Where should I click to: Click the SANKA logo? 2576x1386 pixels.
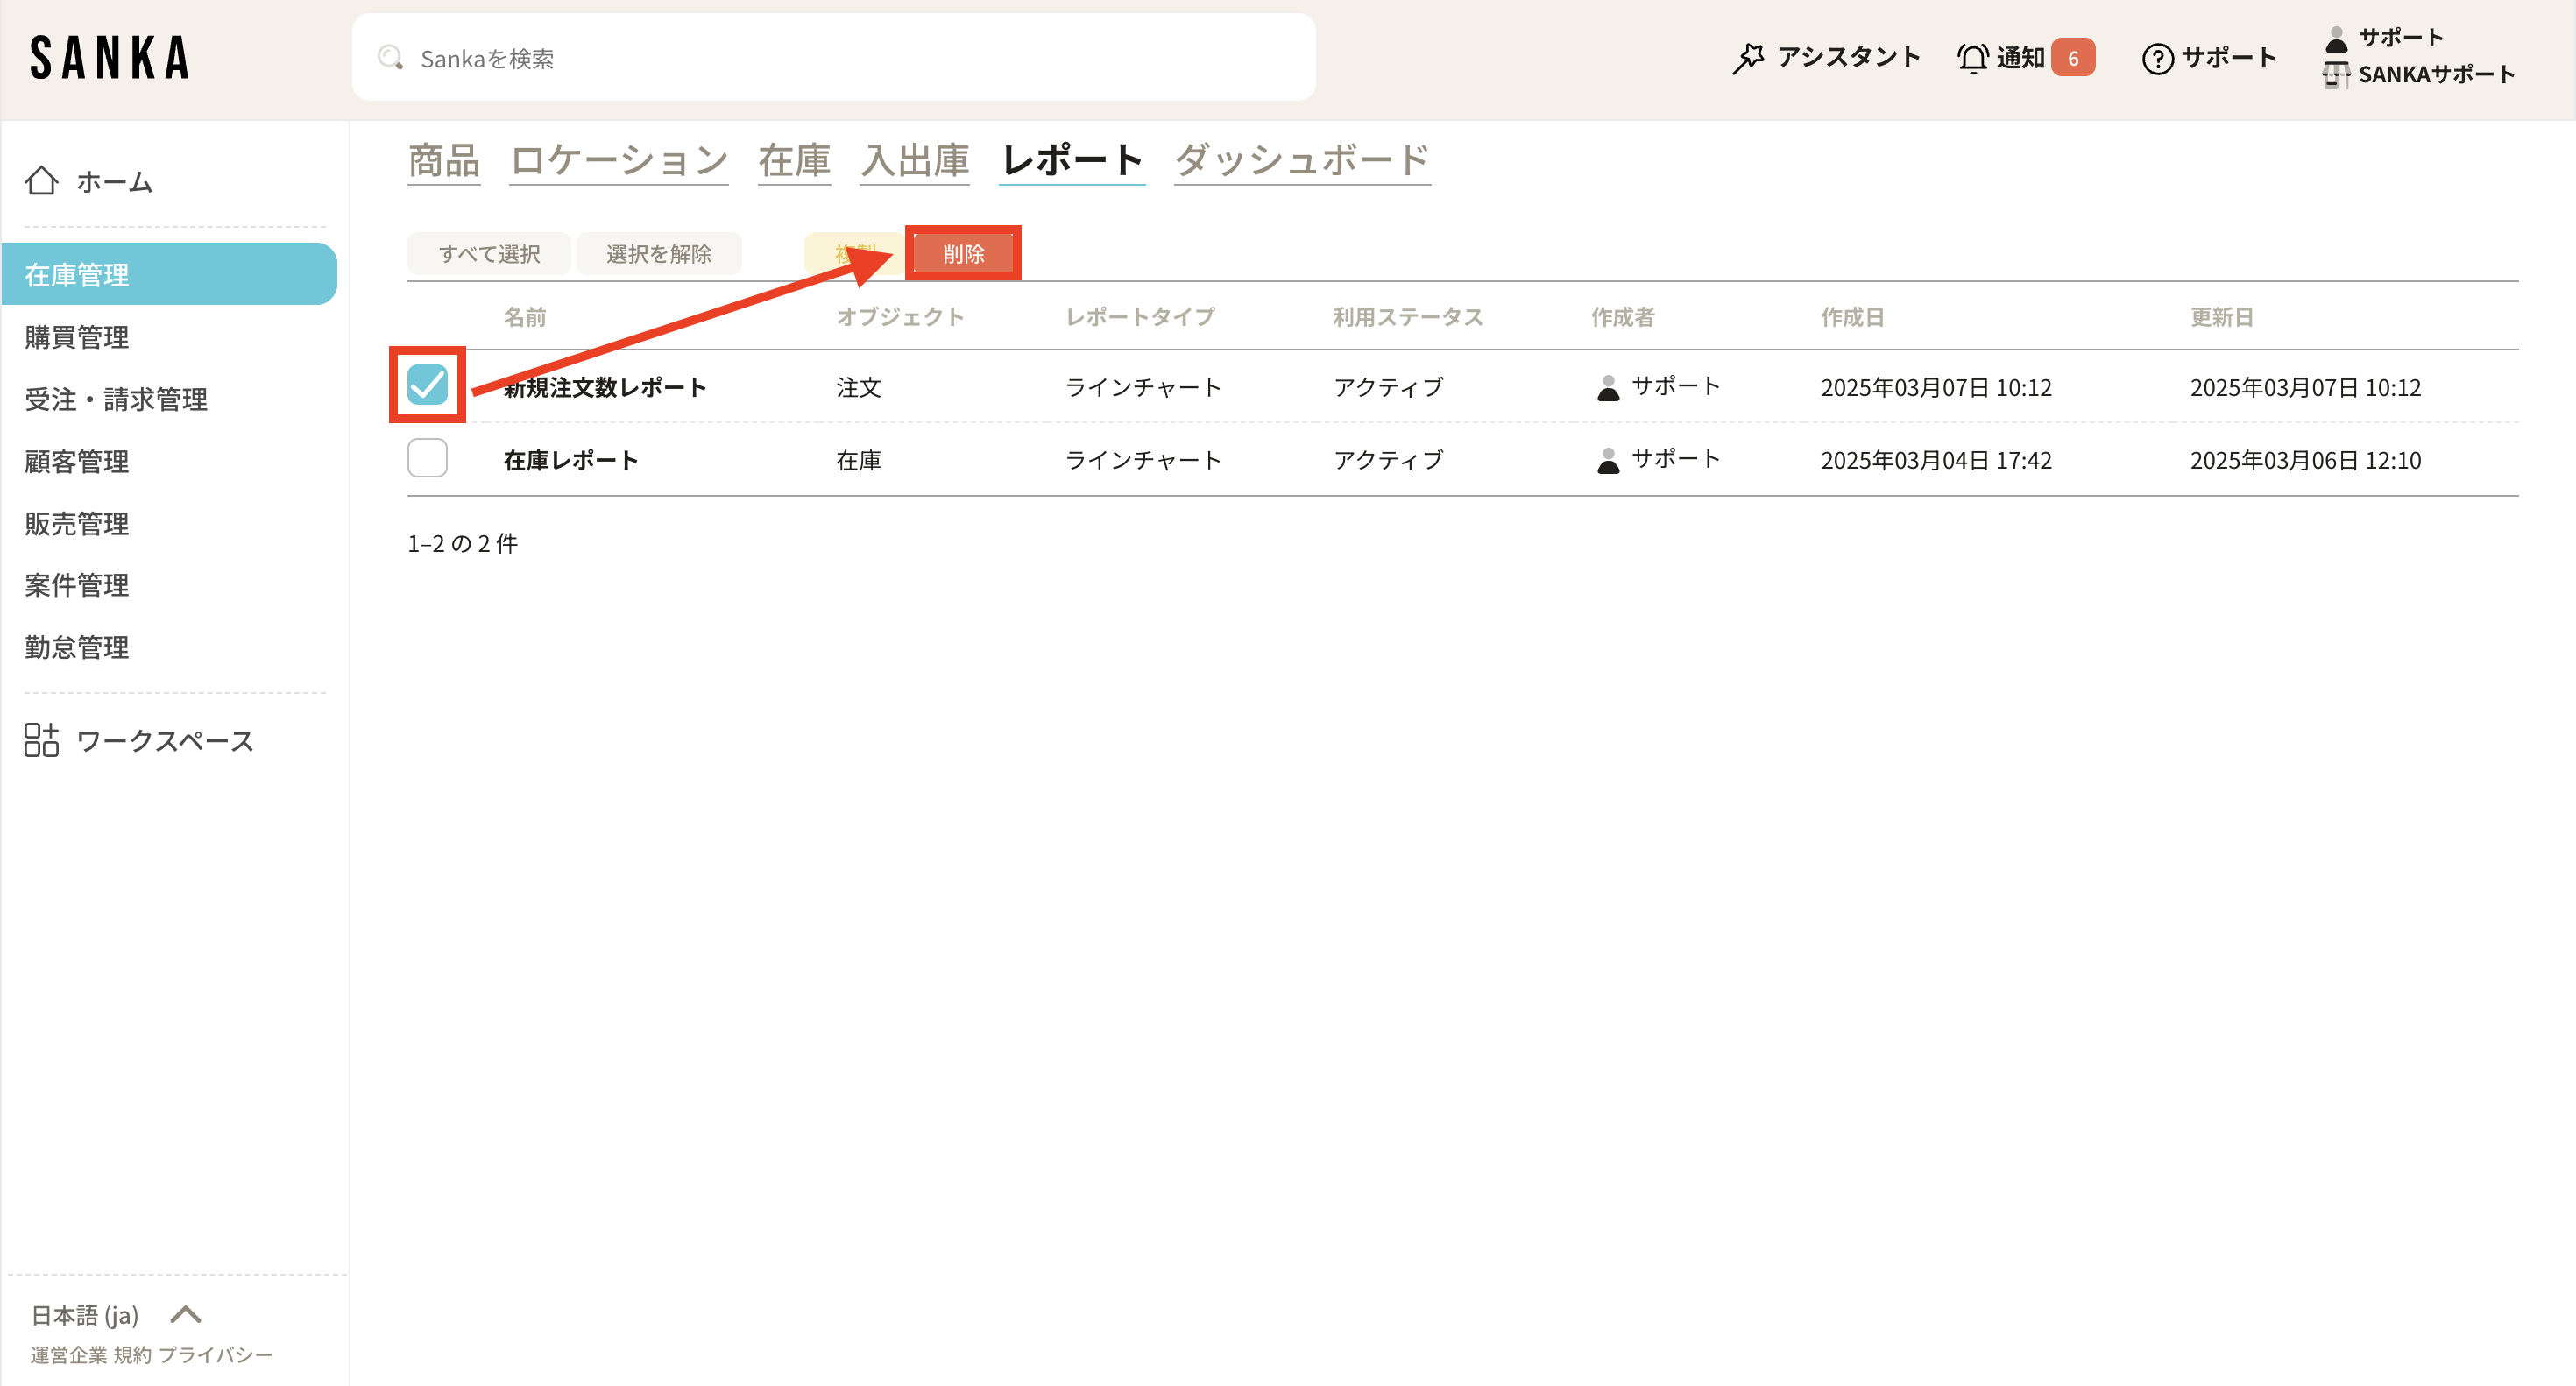click(110, 58)
